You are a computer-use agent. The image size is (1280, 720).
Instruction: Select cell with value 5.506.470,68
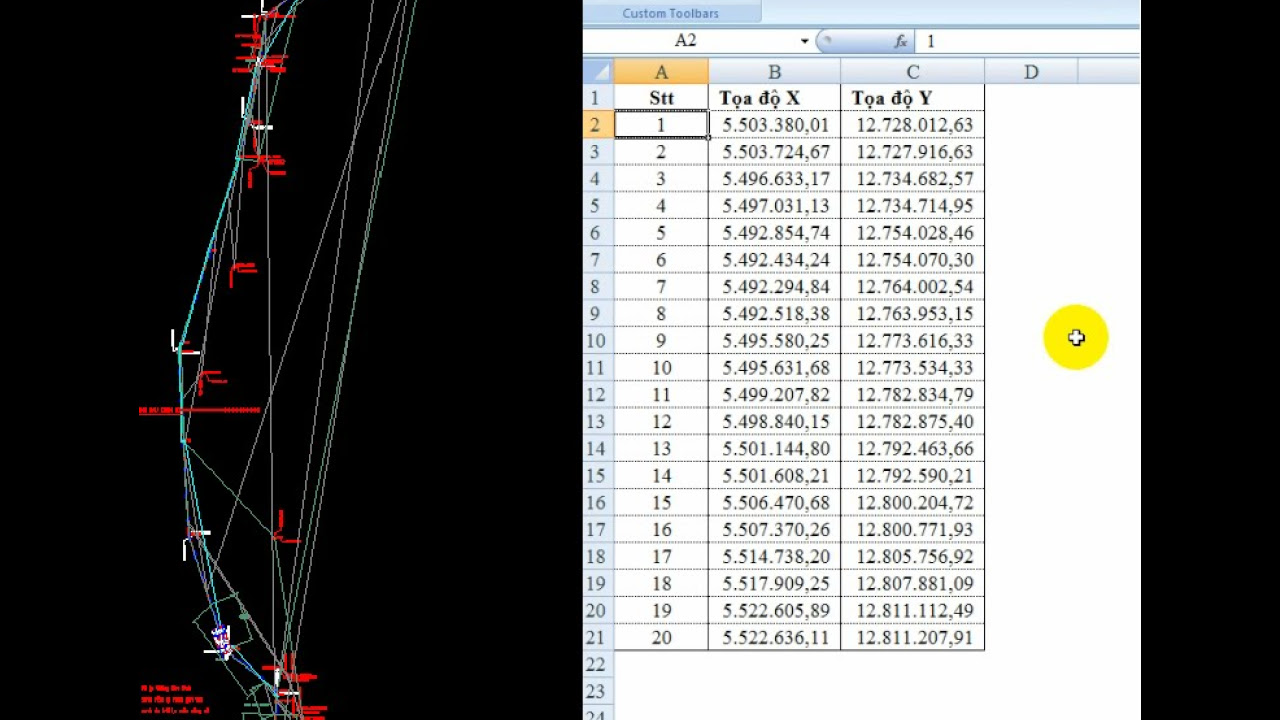pos(774,503)
